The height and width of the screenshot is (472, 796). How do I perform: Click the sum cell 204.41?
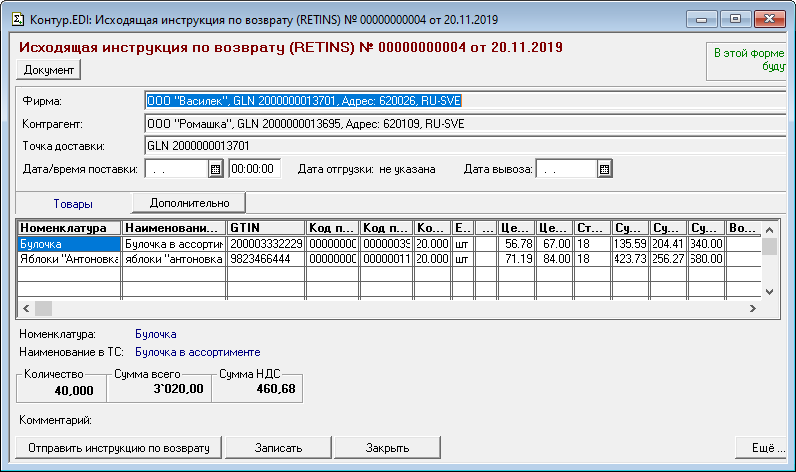pyautogui.click(x=668, y=244)
